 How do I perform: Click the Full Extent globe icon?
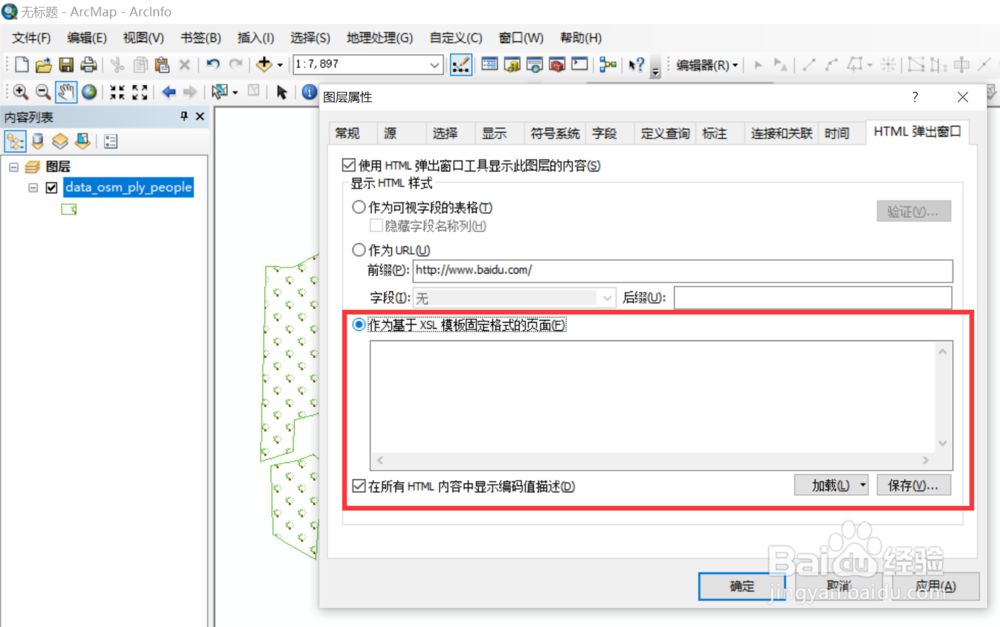point(89,92)
